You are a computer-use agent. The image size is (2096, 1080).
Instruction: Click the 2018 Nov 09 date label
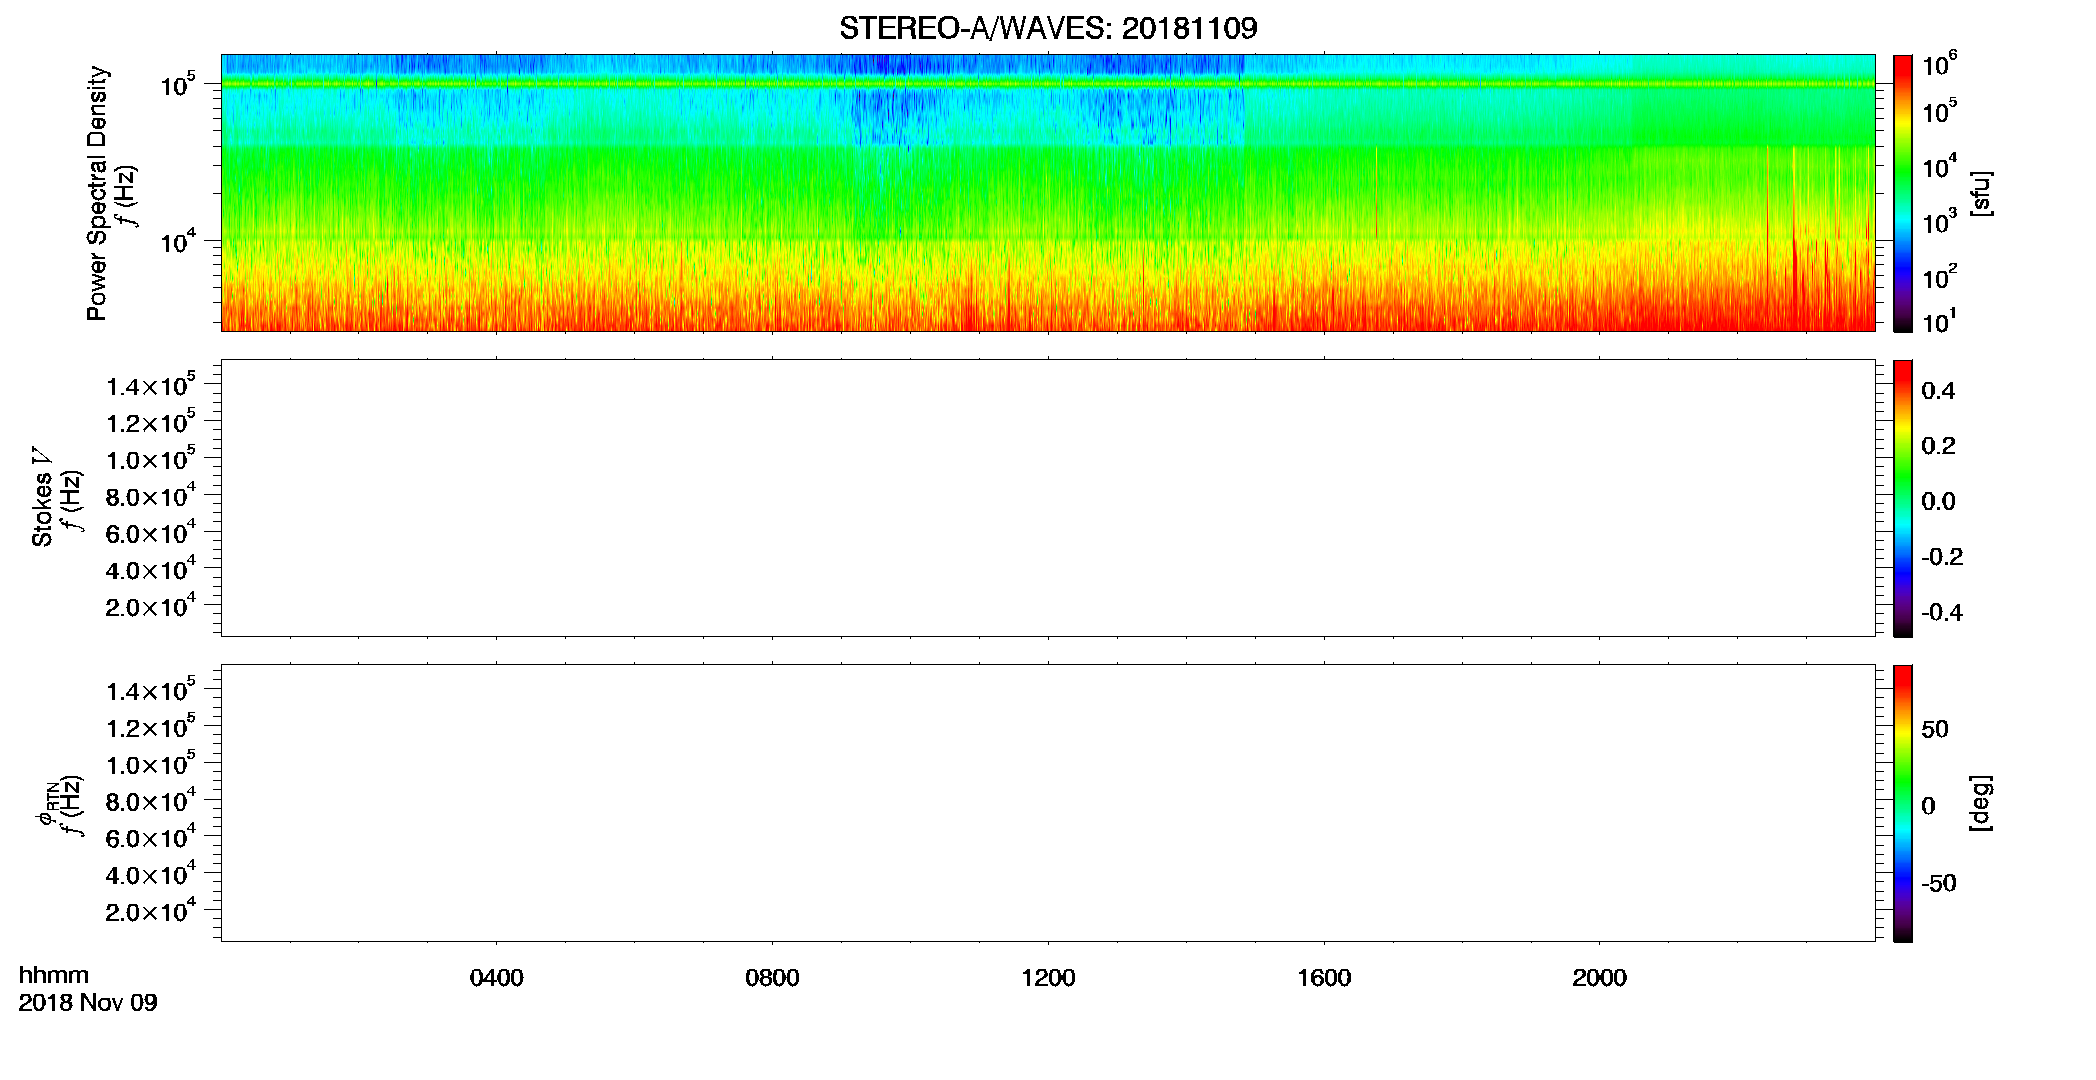(x=88, y=1003)
